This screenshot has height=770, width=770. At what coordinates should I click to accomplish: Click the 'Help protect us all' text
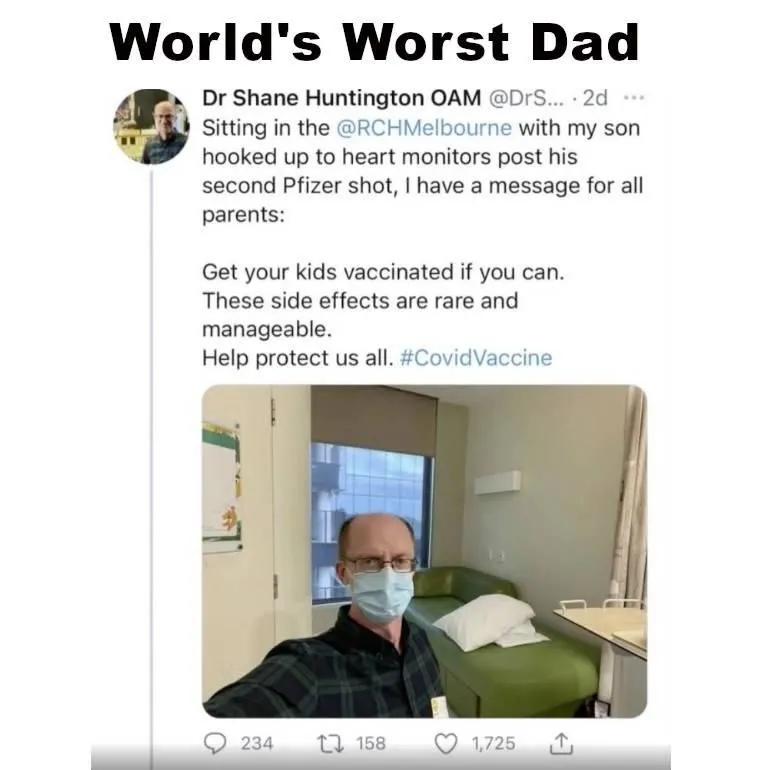298,358
